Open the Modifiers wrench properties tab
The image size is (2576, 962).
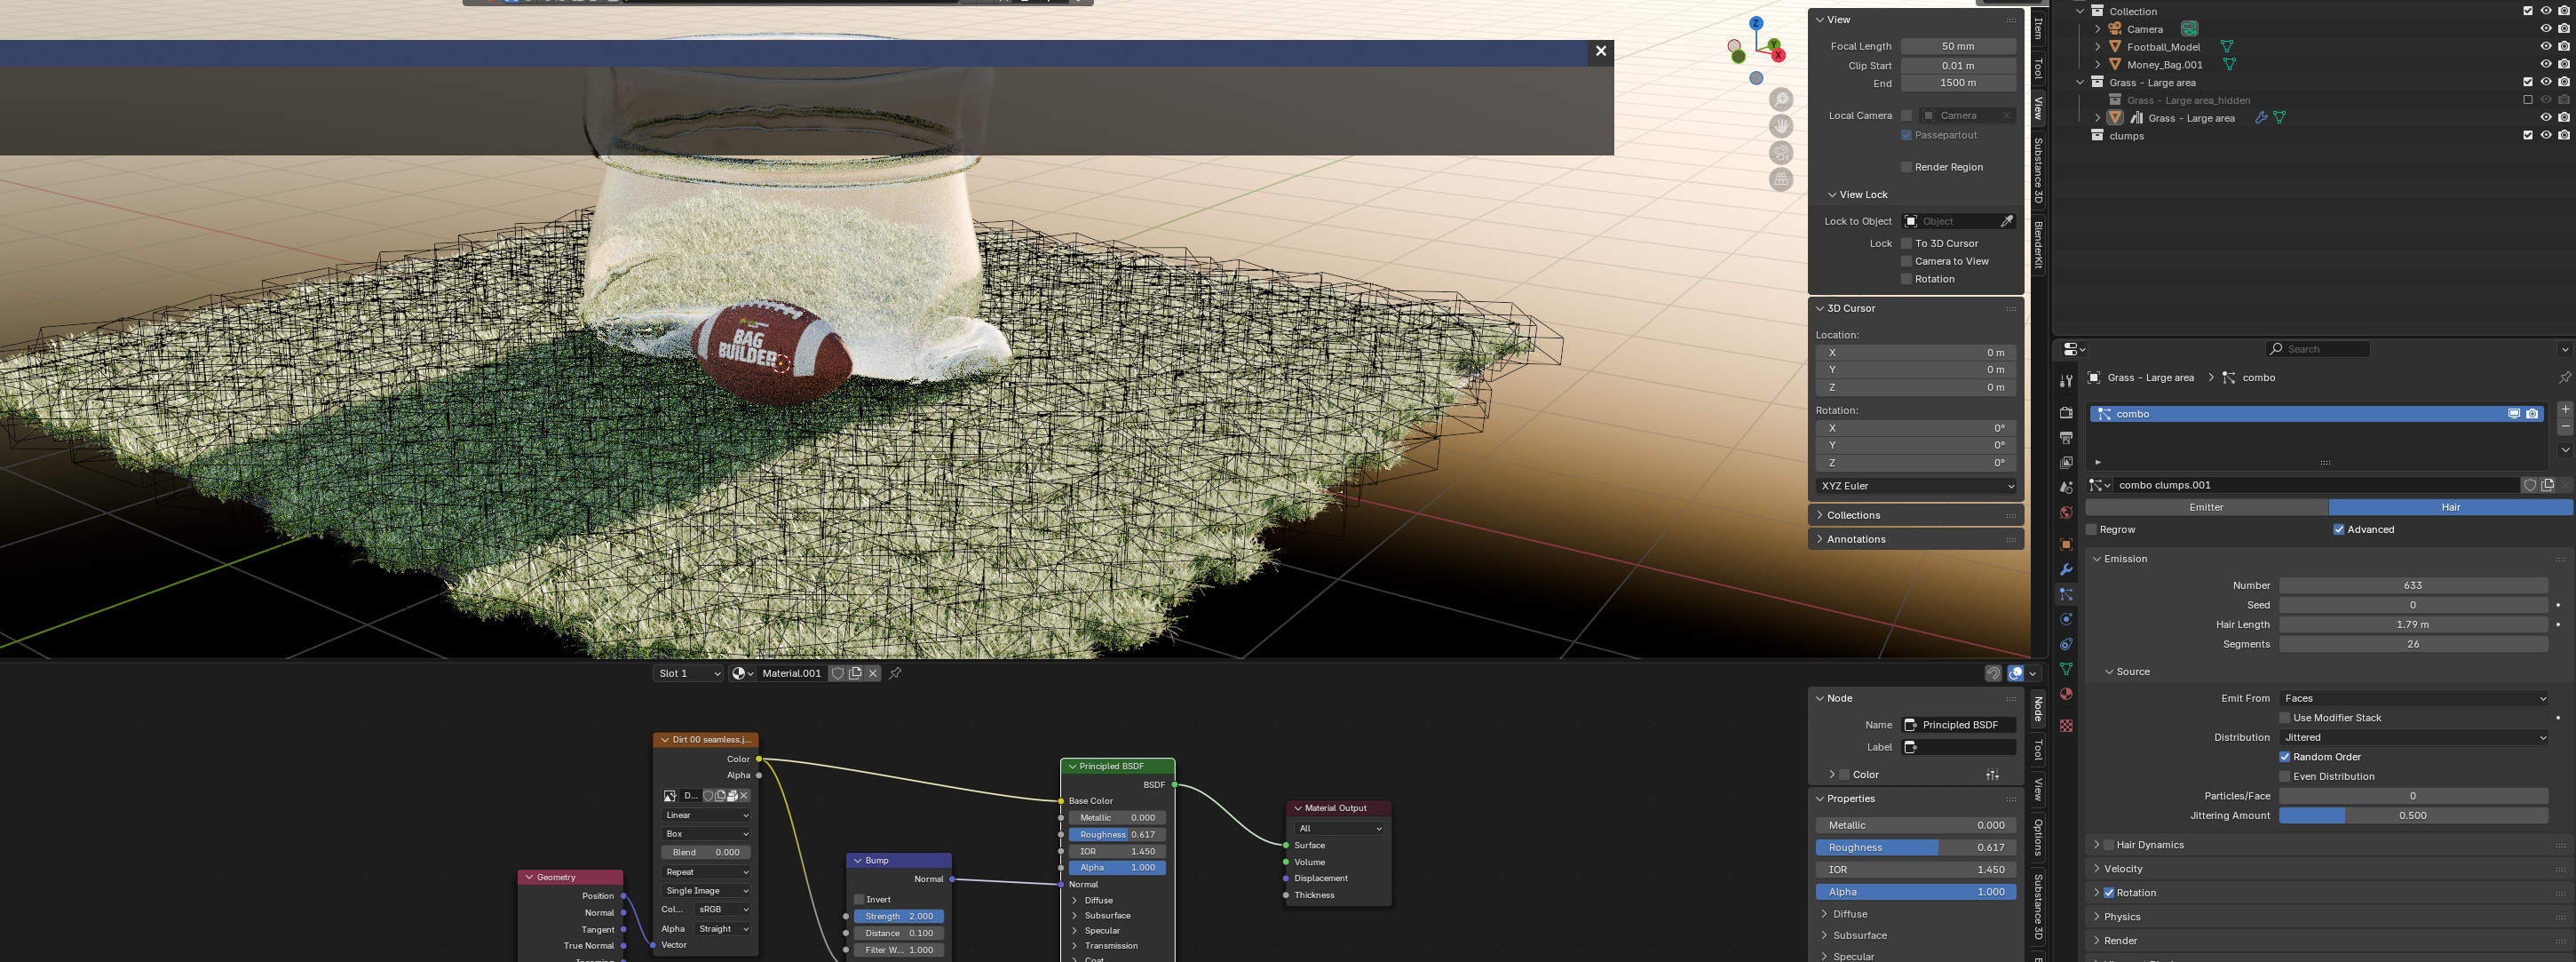[2066, 570]
